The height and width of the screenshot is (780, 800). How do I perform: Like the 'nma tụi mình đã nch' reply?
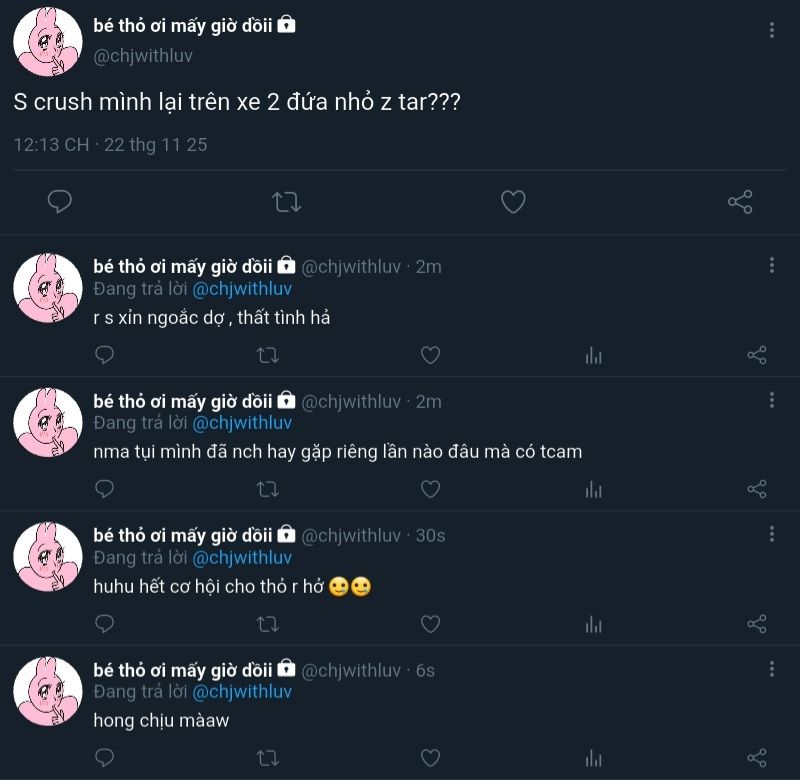(x=430, y=489)
